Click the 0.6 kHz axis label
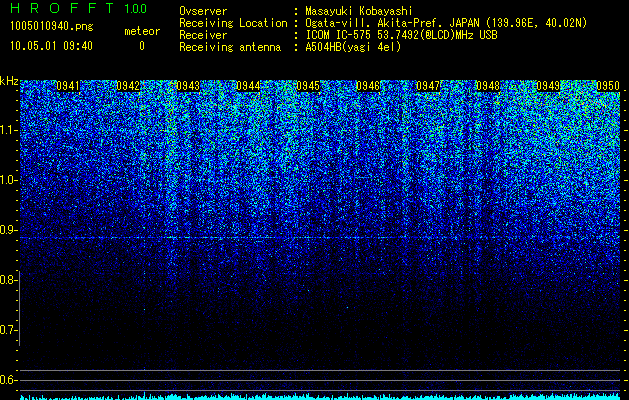The width and height of the screenshot is (629, 400). click(x=7, y=380)
